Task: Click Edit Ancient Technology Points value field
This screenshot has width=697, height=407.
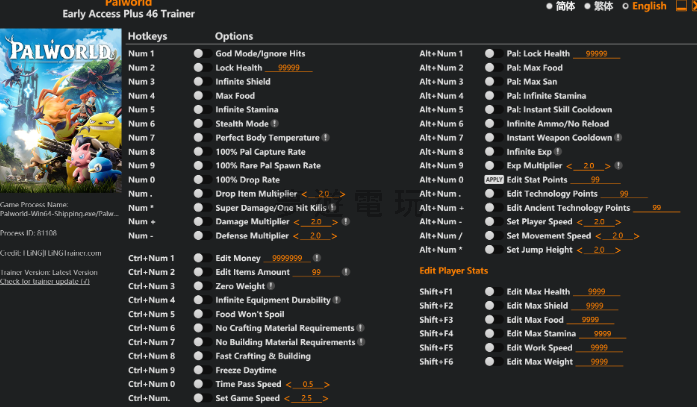Action: [x=657, y=207]
